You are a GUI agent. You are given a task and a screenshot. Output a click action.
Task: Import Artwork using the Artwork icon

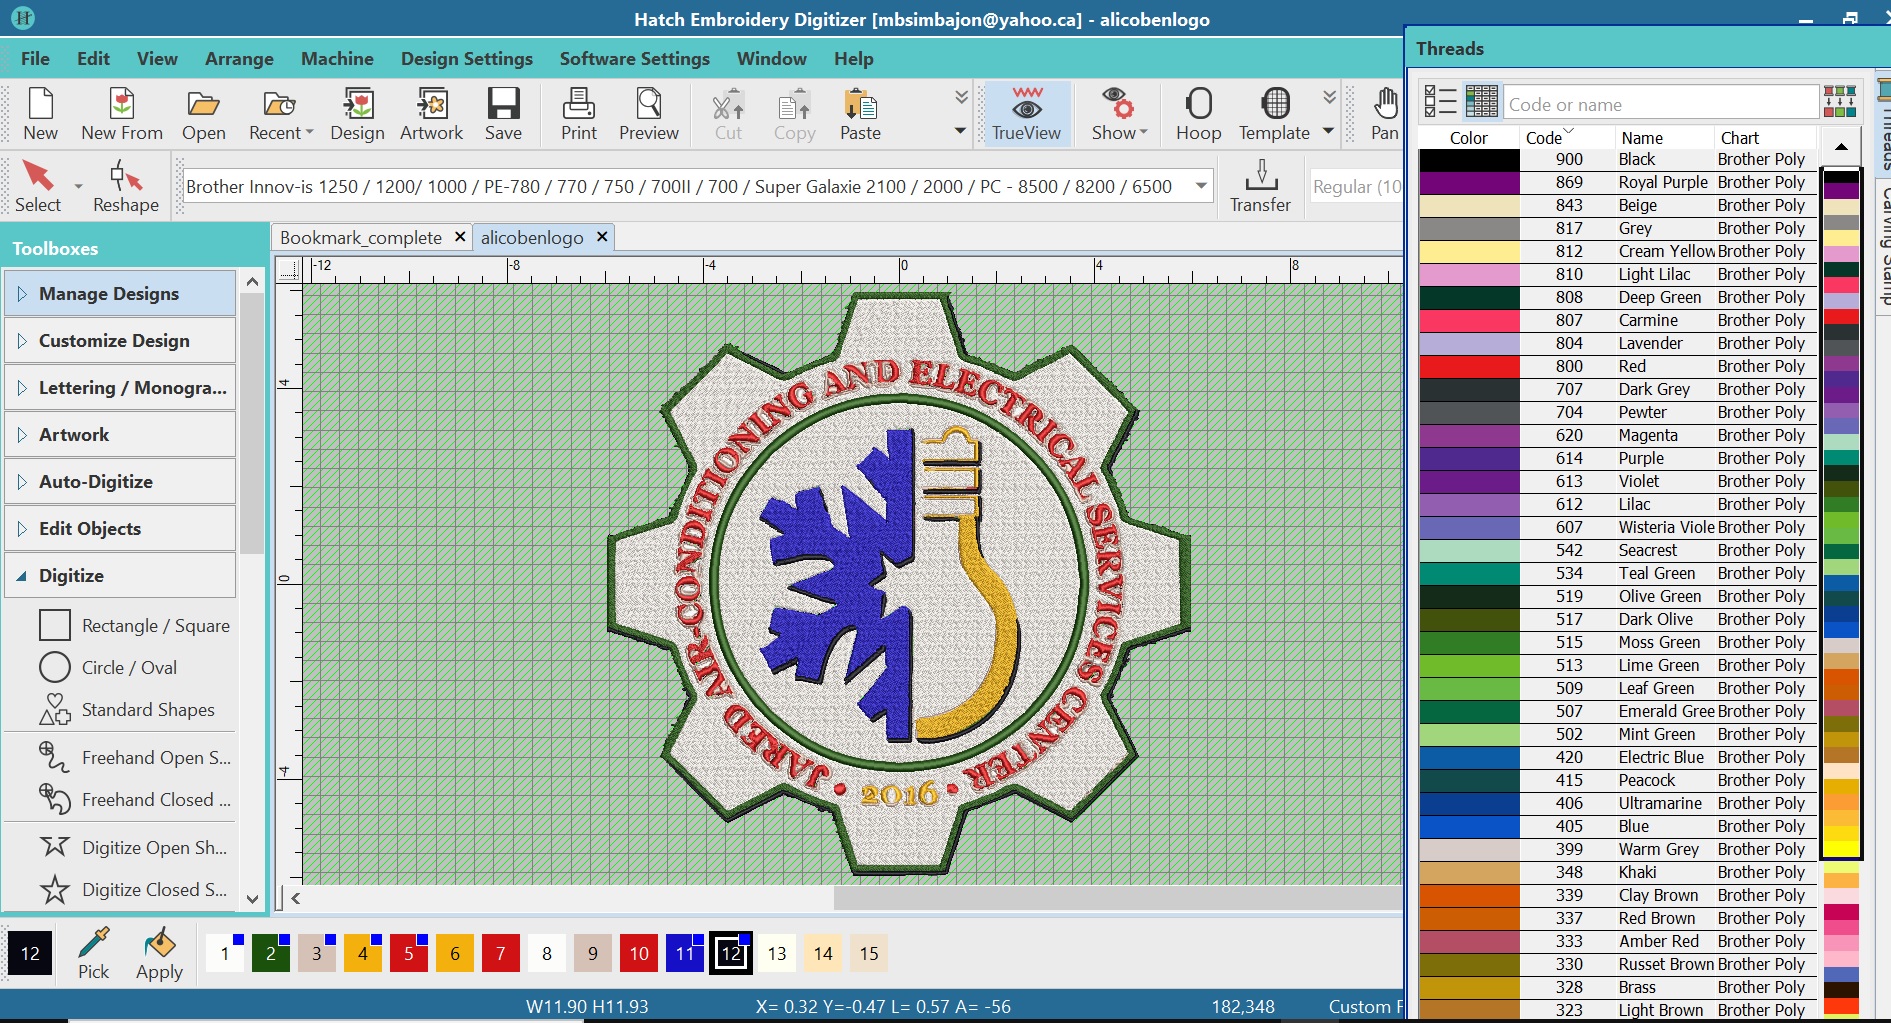432,114
